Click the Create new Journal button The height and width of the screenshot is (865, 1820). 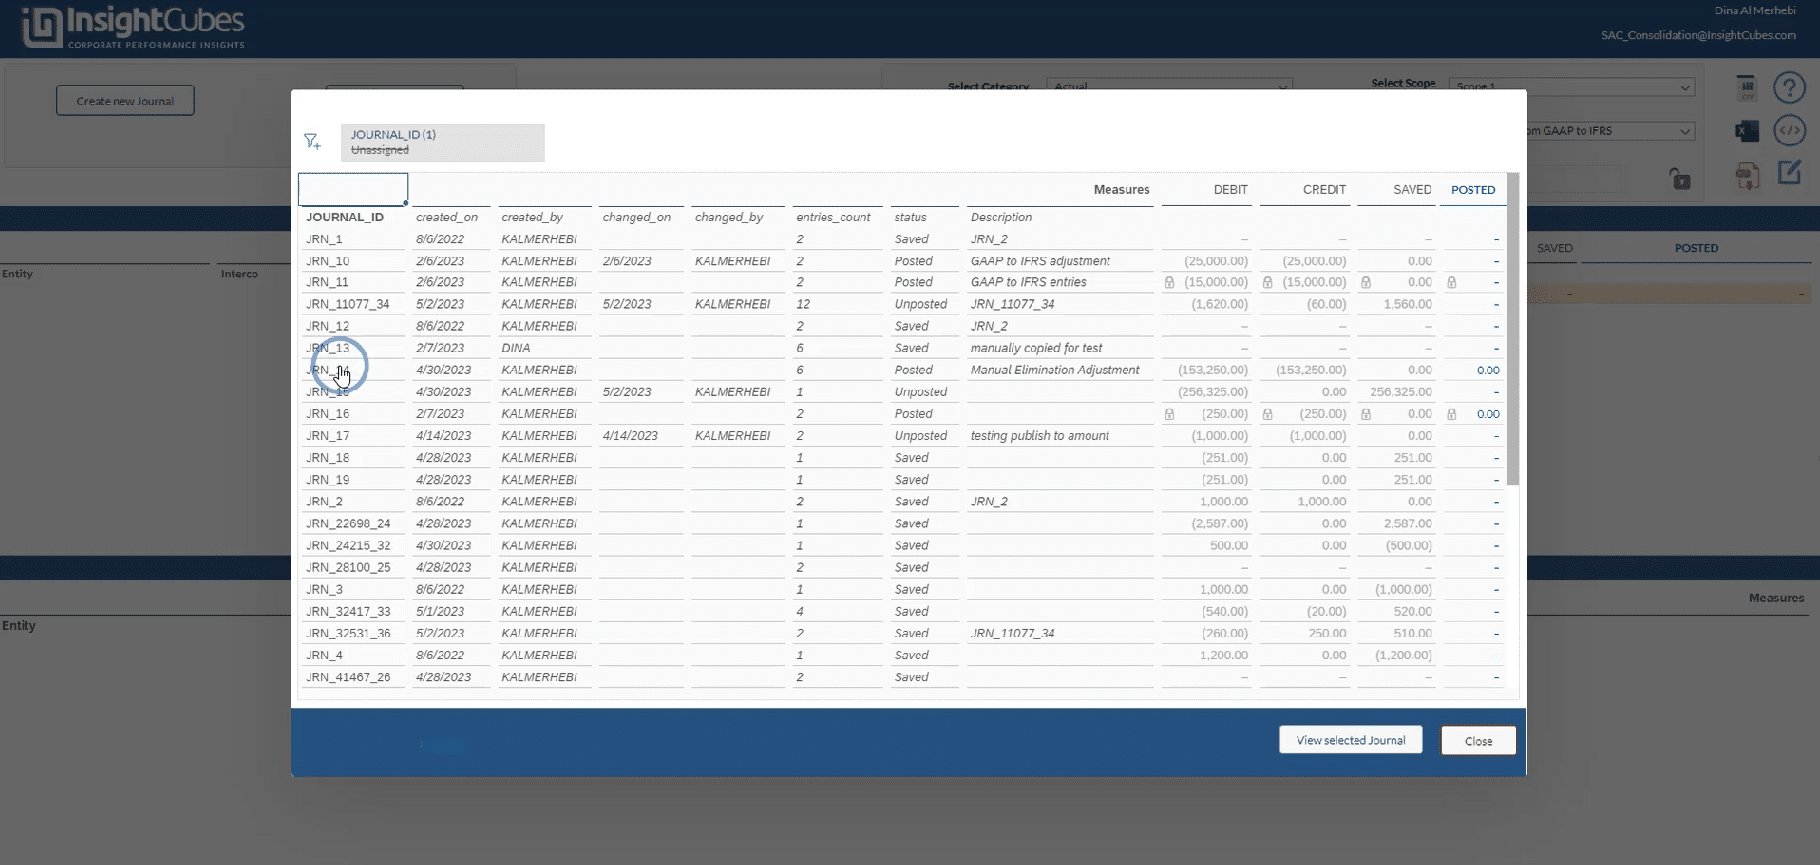click(125, 101)
